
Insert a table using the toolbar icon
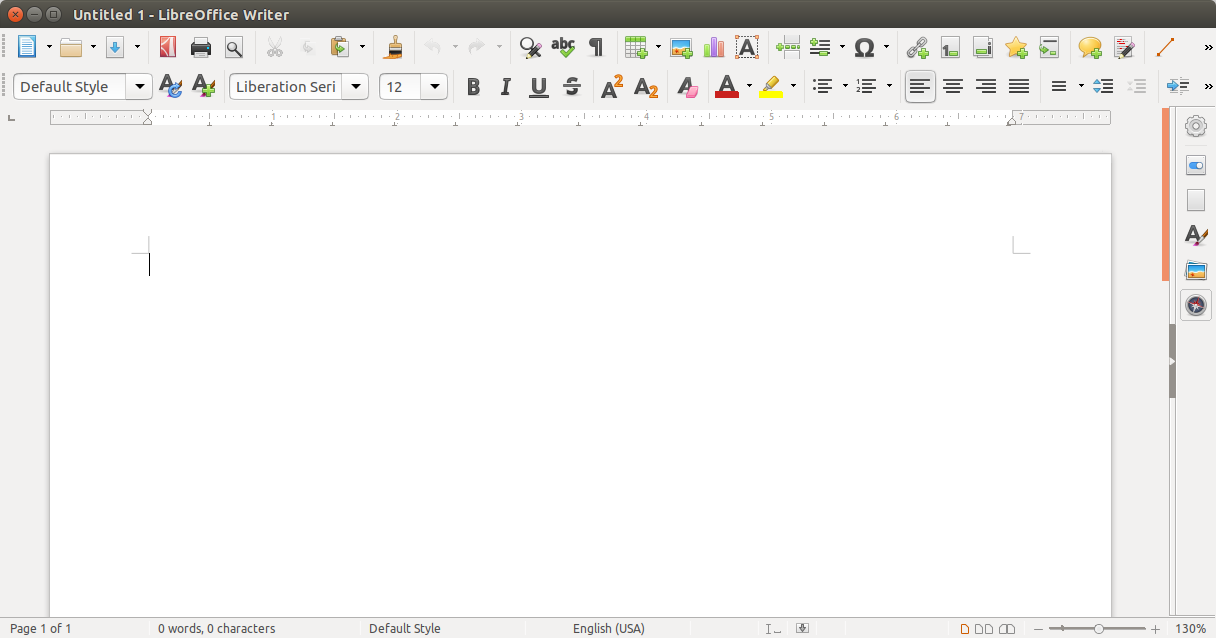[634, 47]
